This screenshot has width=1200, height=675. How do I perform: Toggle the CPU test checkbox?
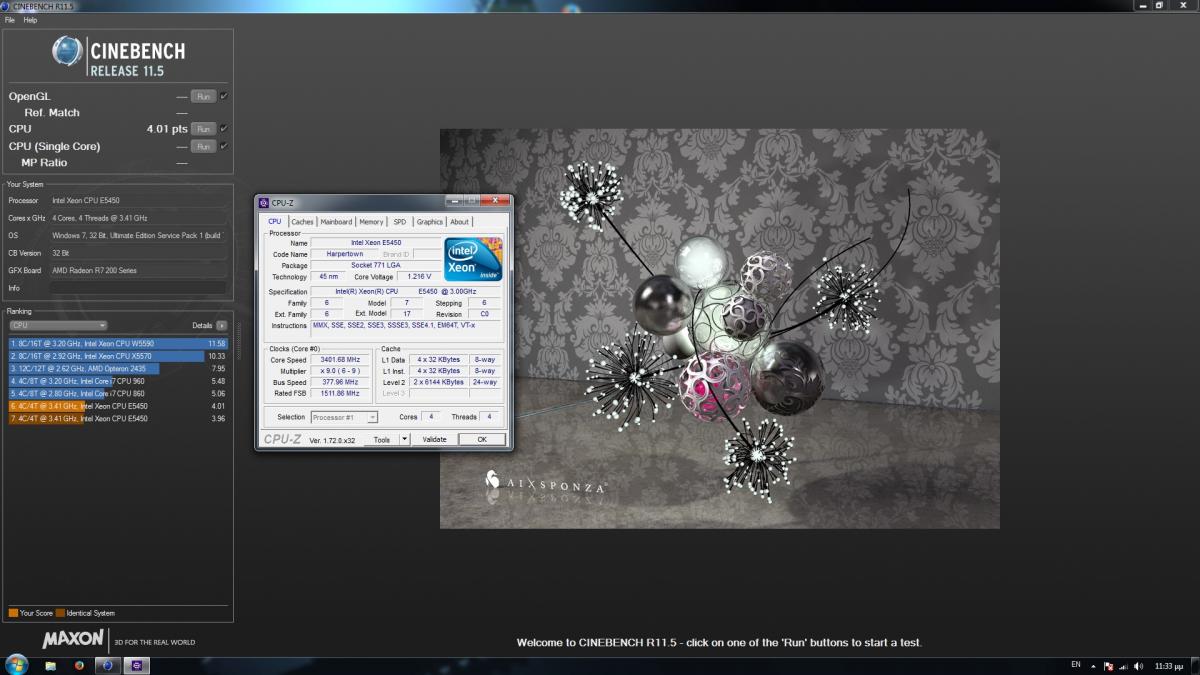coord(224,129)
